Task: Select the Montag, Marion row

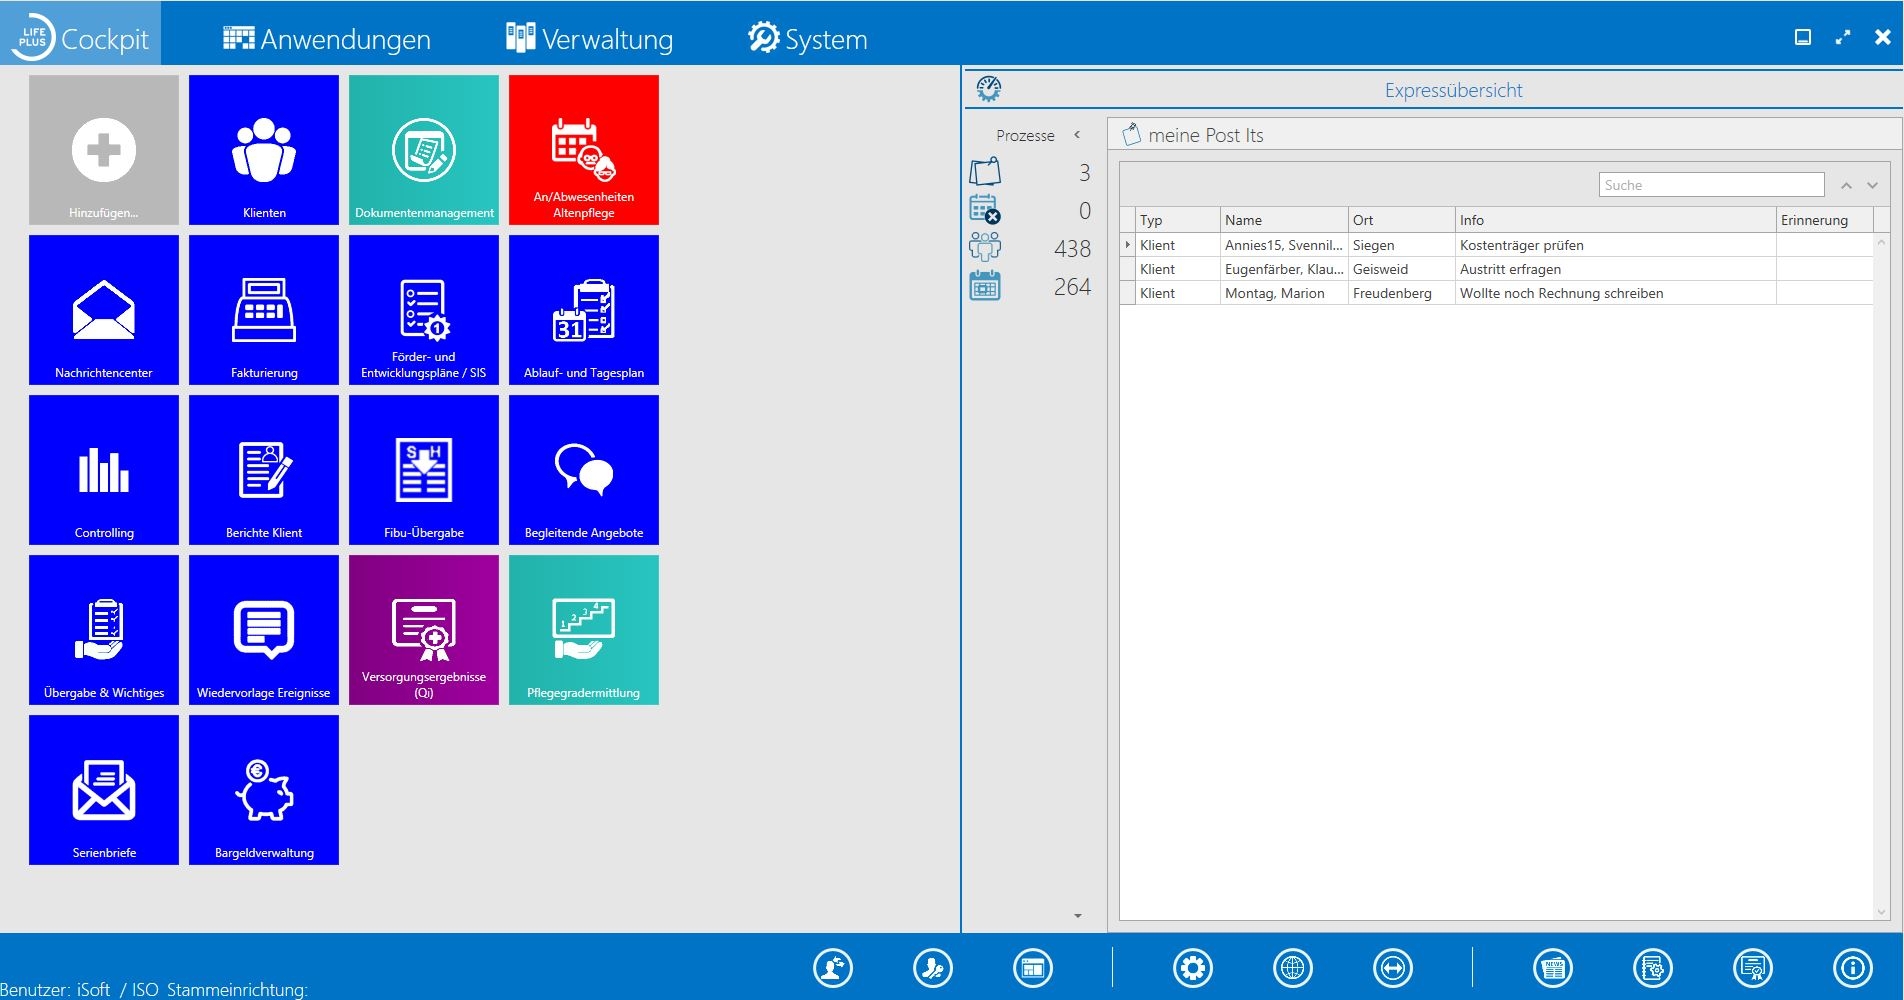Action: click(x=1274, y=293)
